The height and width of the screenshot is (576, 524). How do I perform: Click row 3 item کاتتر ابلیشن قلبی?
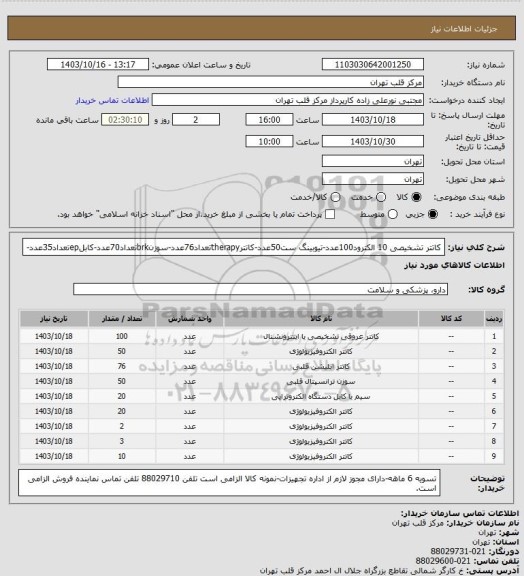[321, 366]
